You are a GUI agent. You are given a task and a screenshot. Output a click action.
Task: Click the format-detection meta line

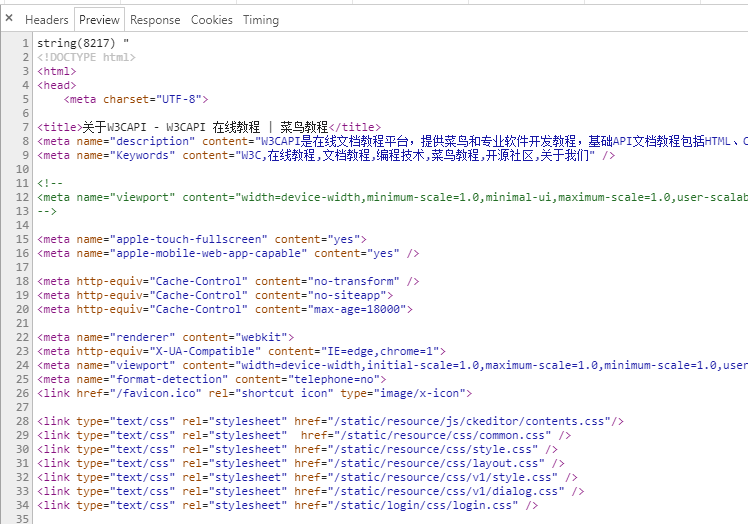(212, 379)
